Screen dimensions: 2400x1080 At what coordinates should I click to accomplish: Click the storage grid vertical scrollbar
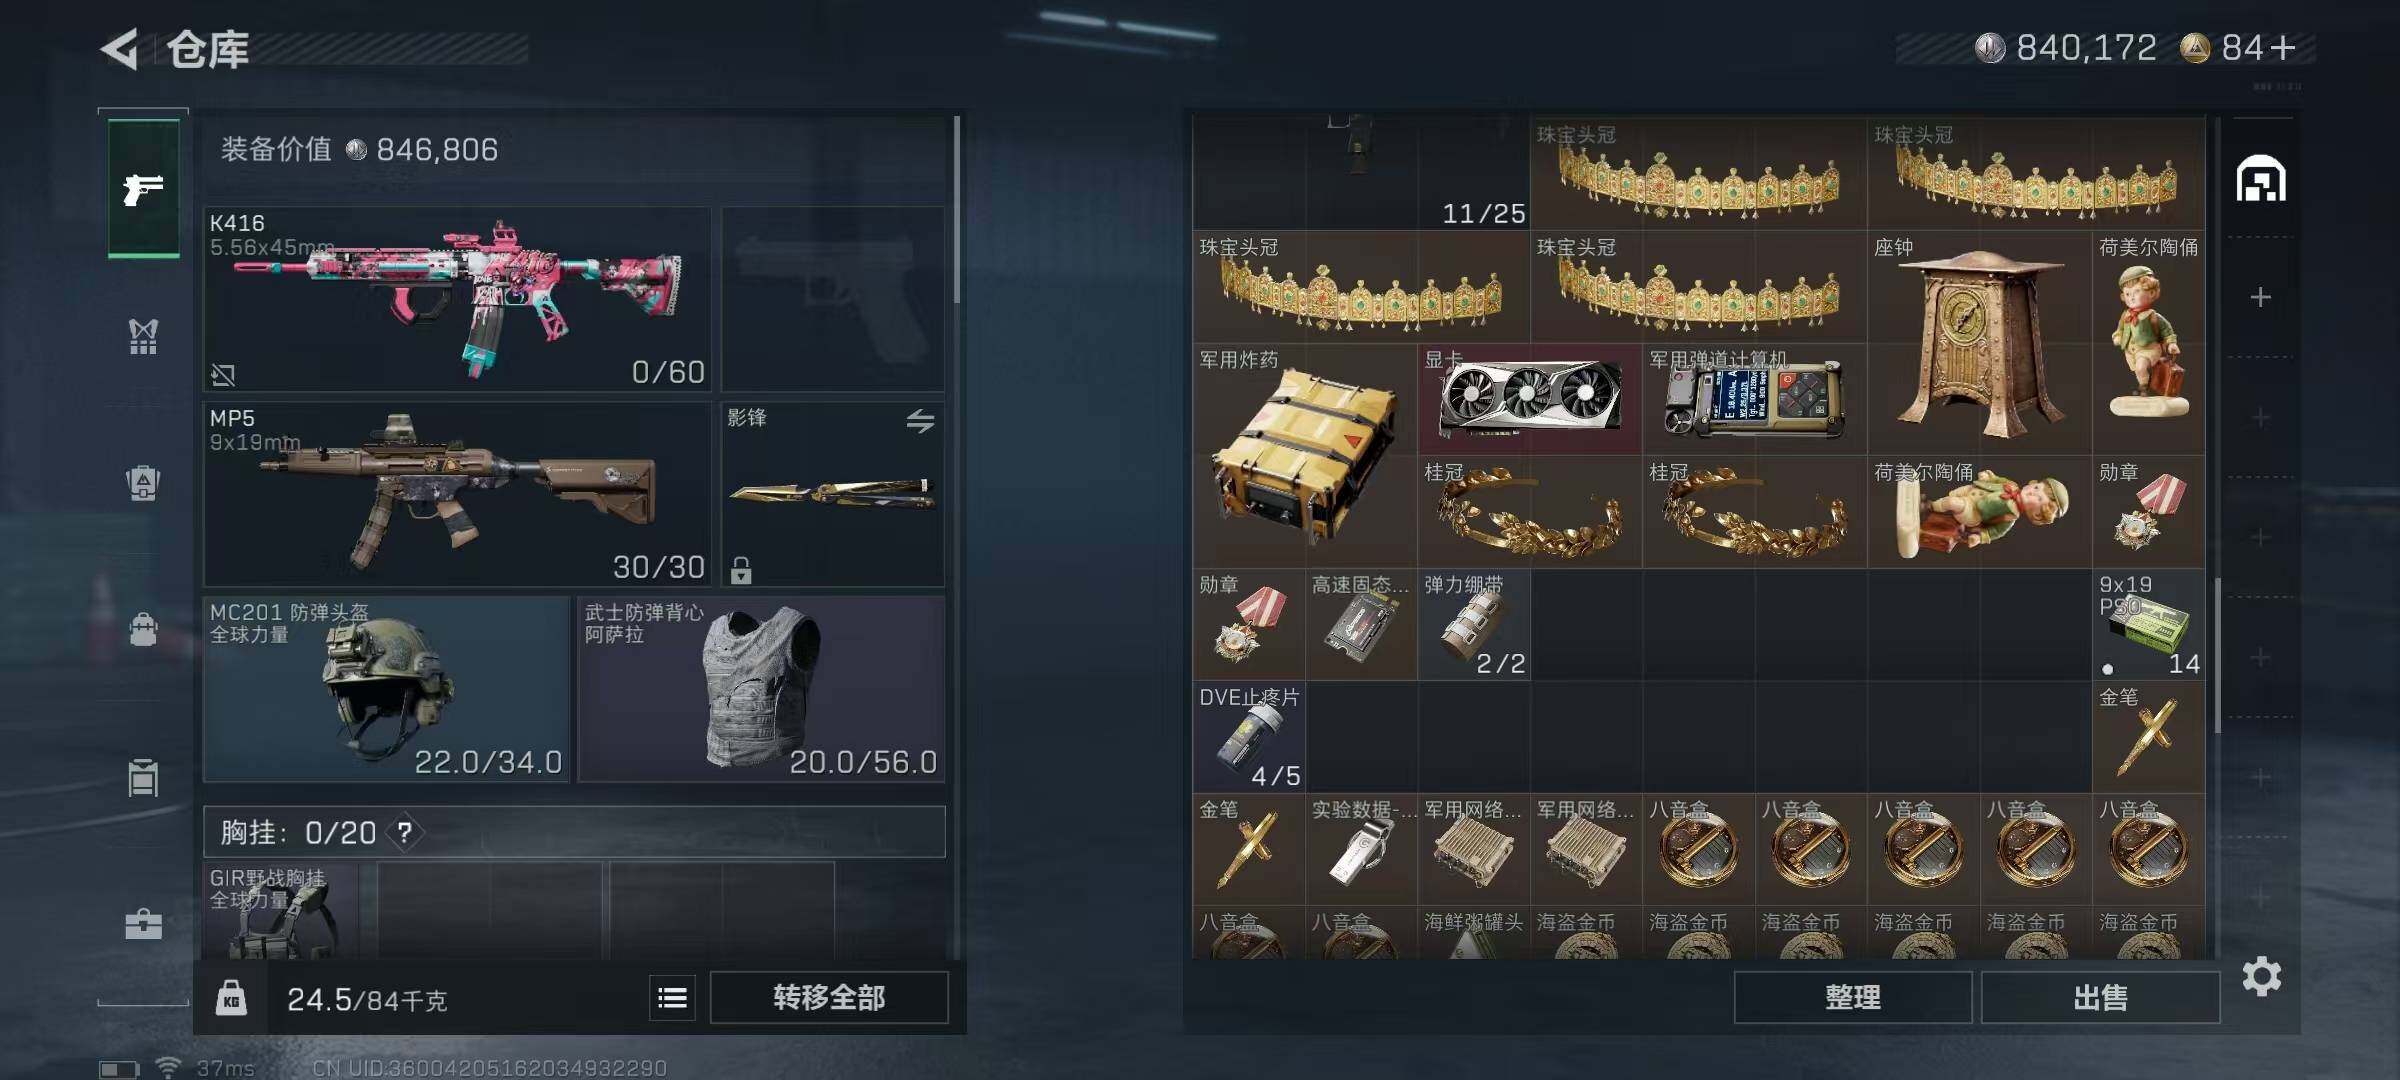pos(2217,655)
